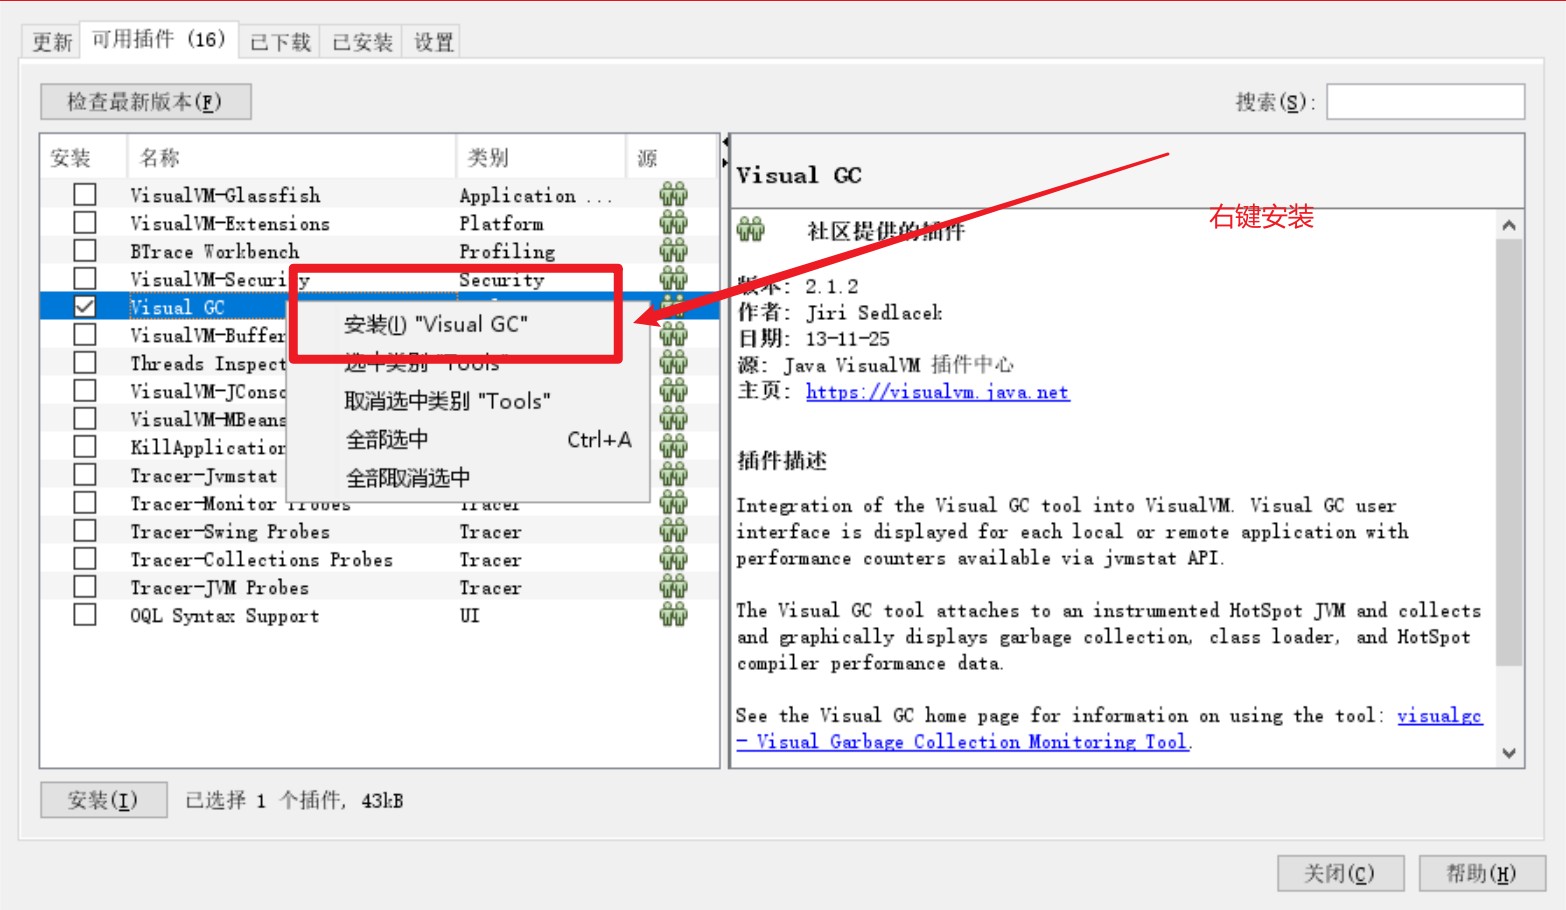The height and width of the screenshot is (910, 1566).
Task: Click the source icon in VisualVM-Security row
Action: (674, 279)
